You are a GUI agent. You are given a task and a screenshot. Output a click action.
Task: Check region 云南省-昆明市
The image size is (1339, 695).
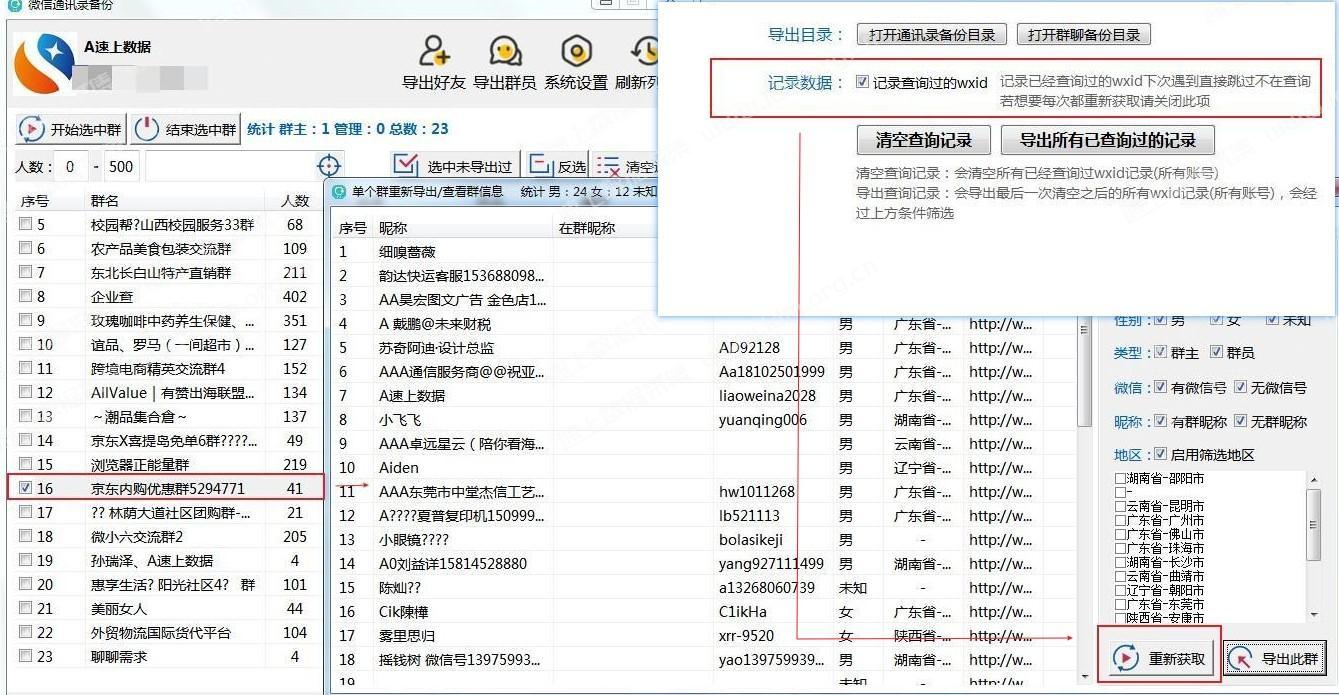pos(1121,507)
